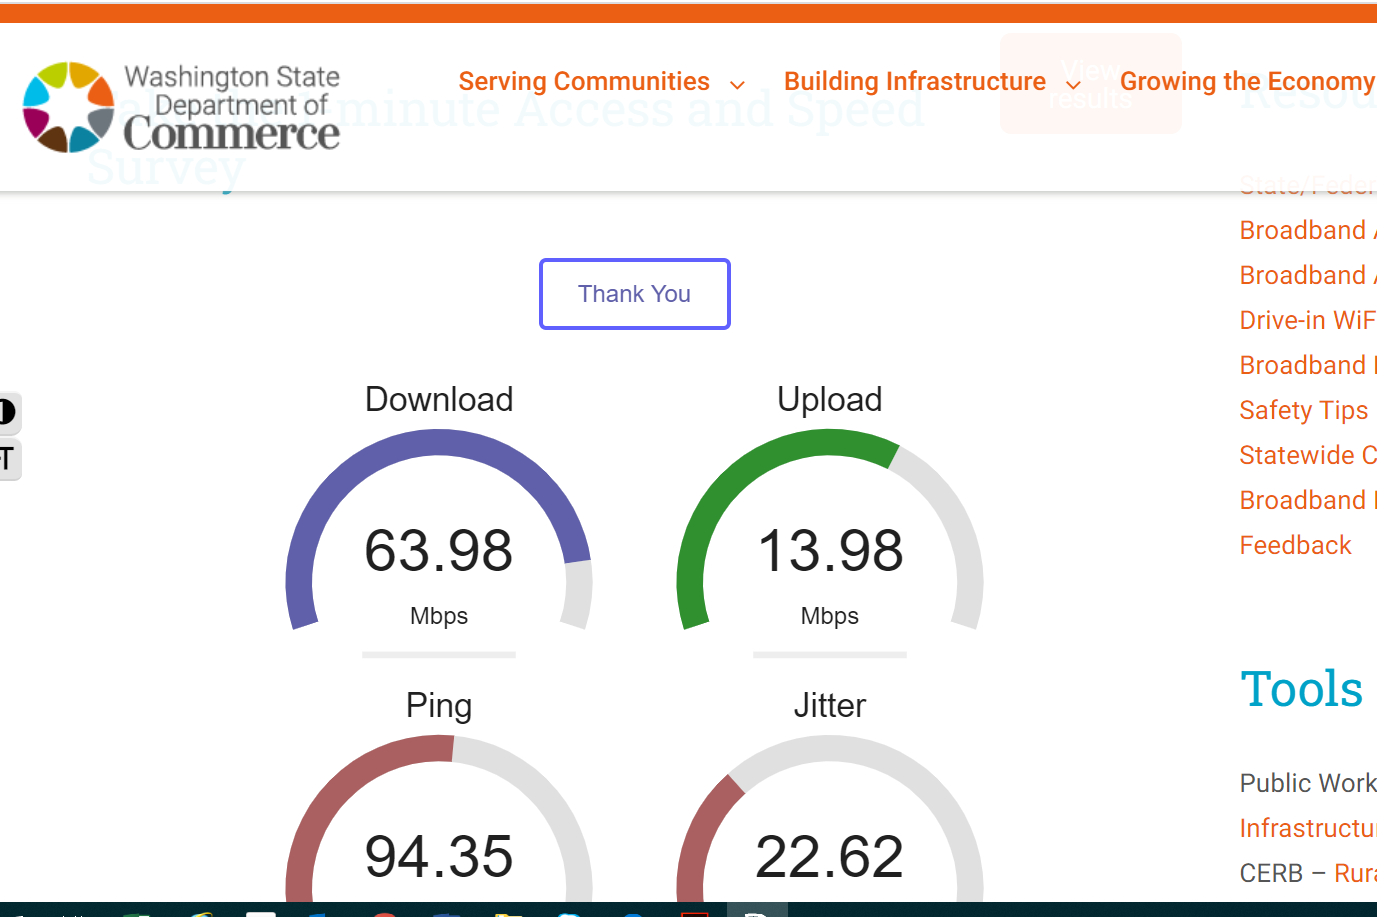
Task: Open the Statewide sidebar link
Action: tap(1308, 455)
